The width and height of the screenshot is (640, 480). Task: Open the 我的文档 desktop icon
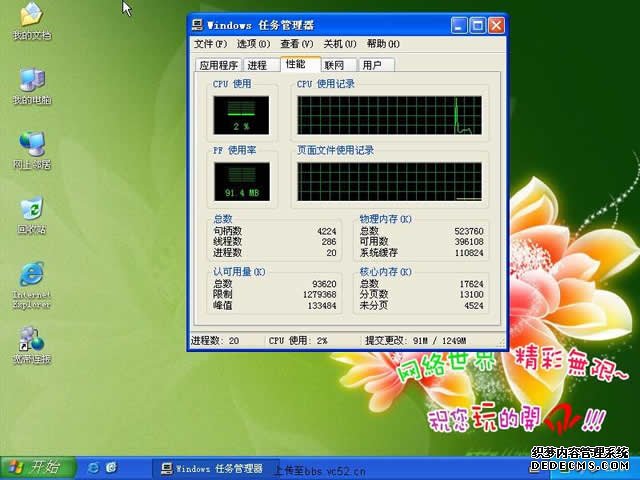click(32, 21)
